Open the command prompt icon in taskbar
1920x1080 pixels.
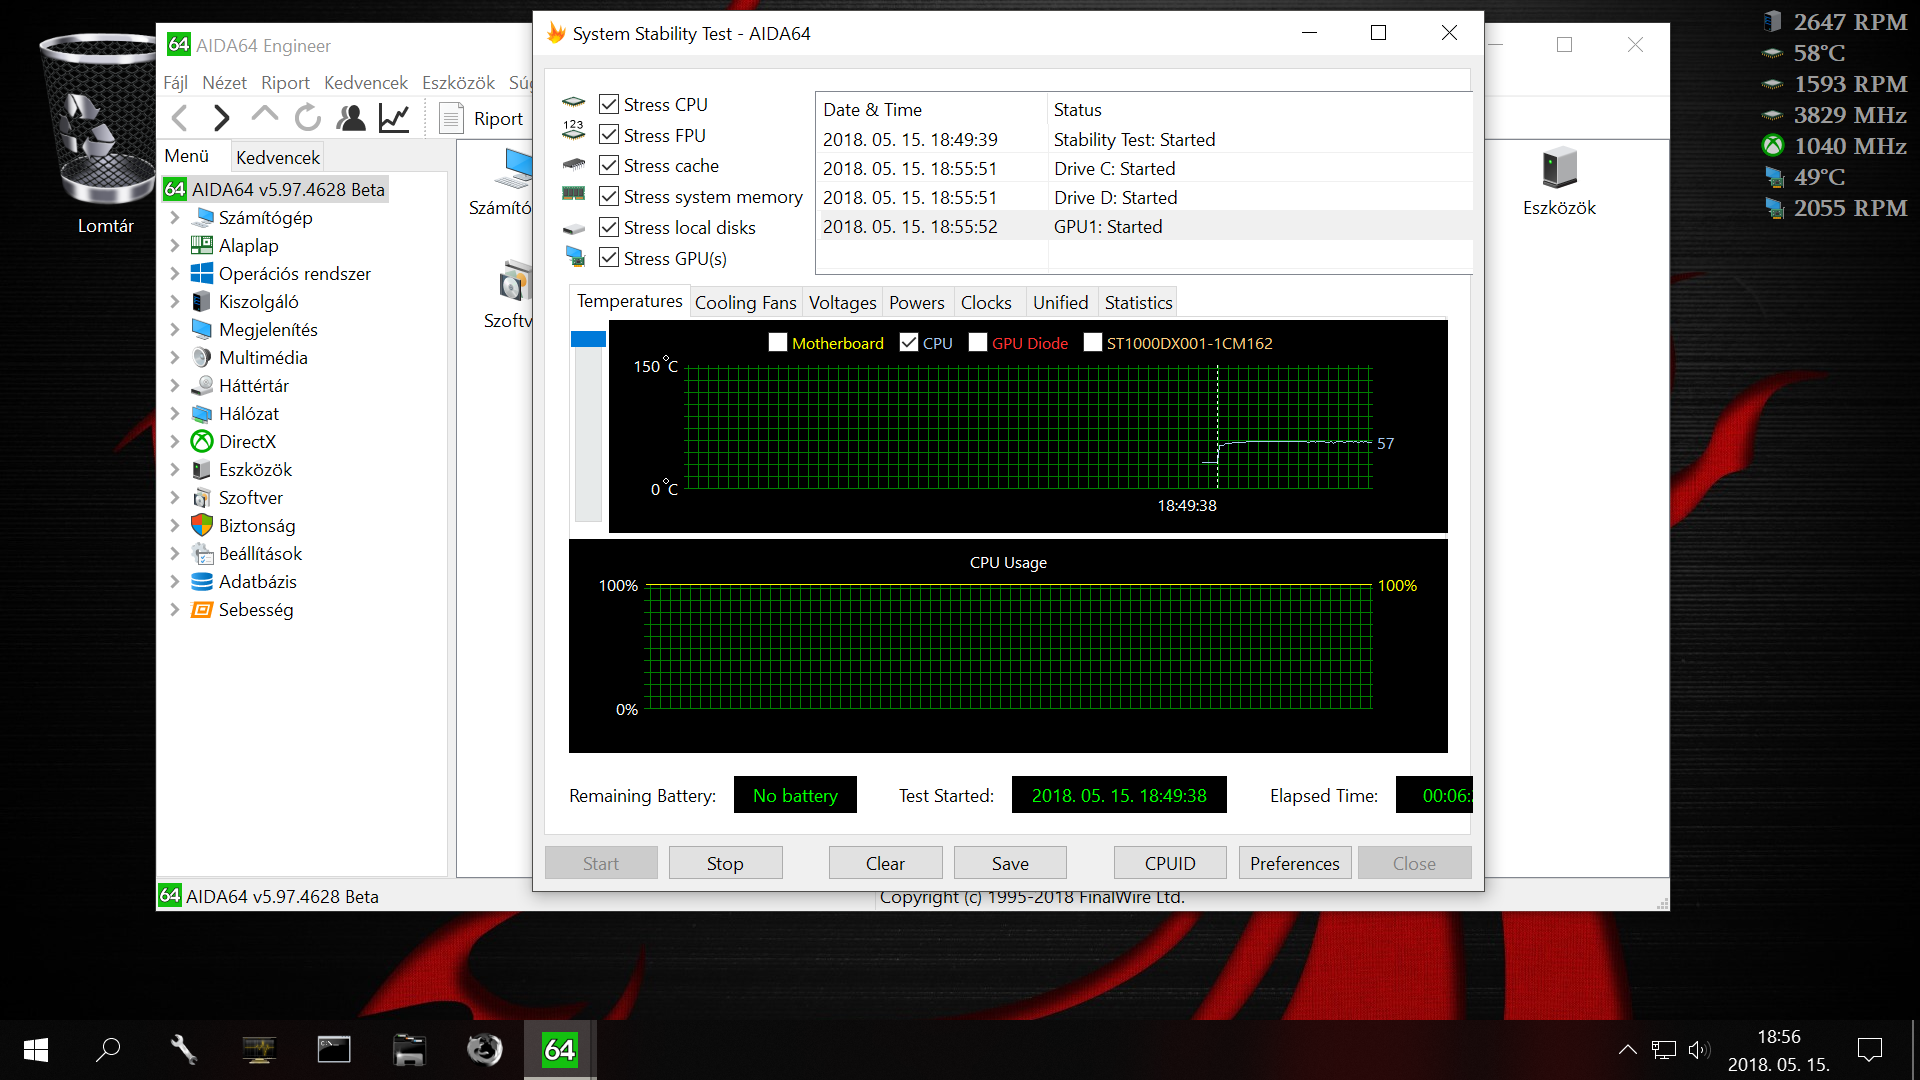coord(334,1050)
